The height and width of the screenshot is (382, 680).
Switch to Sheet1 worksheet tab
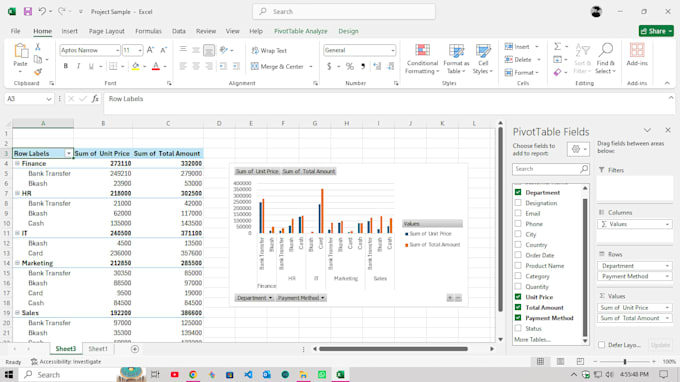[98, 349]
